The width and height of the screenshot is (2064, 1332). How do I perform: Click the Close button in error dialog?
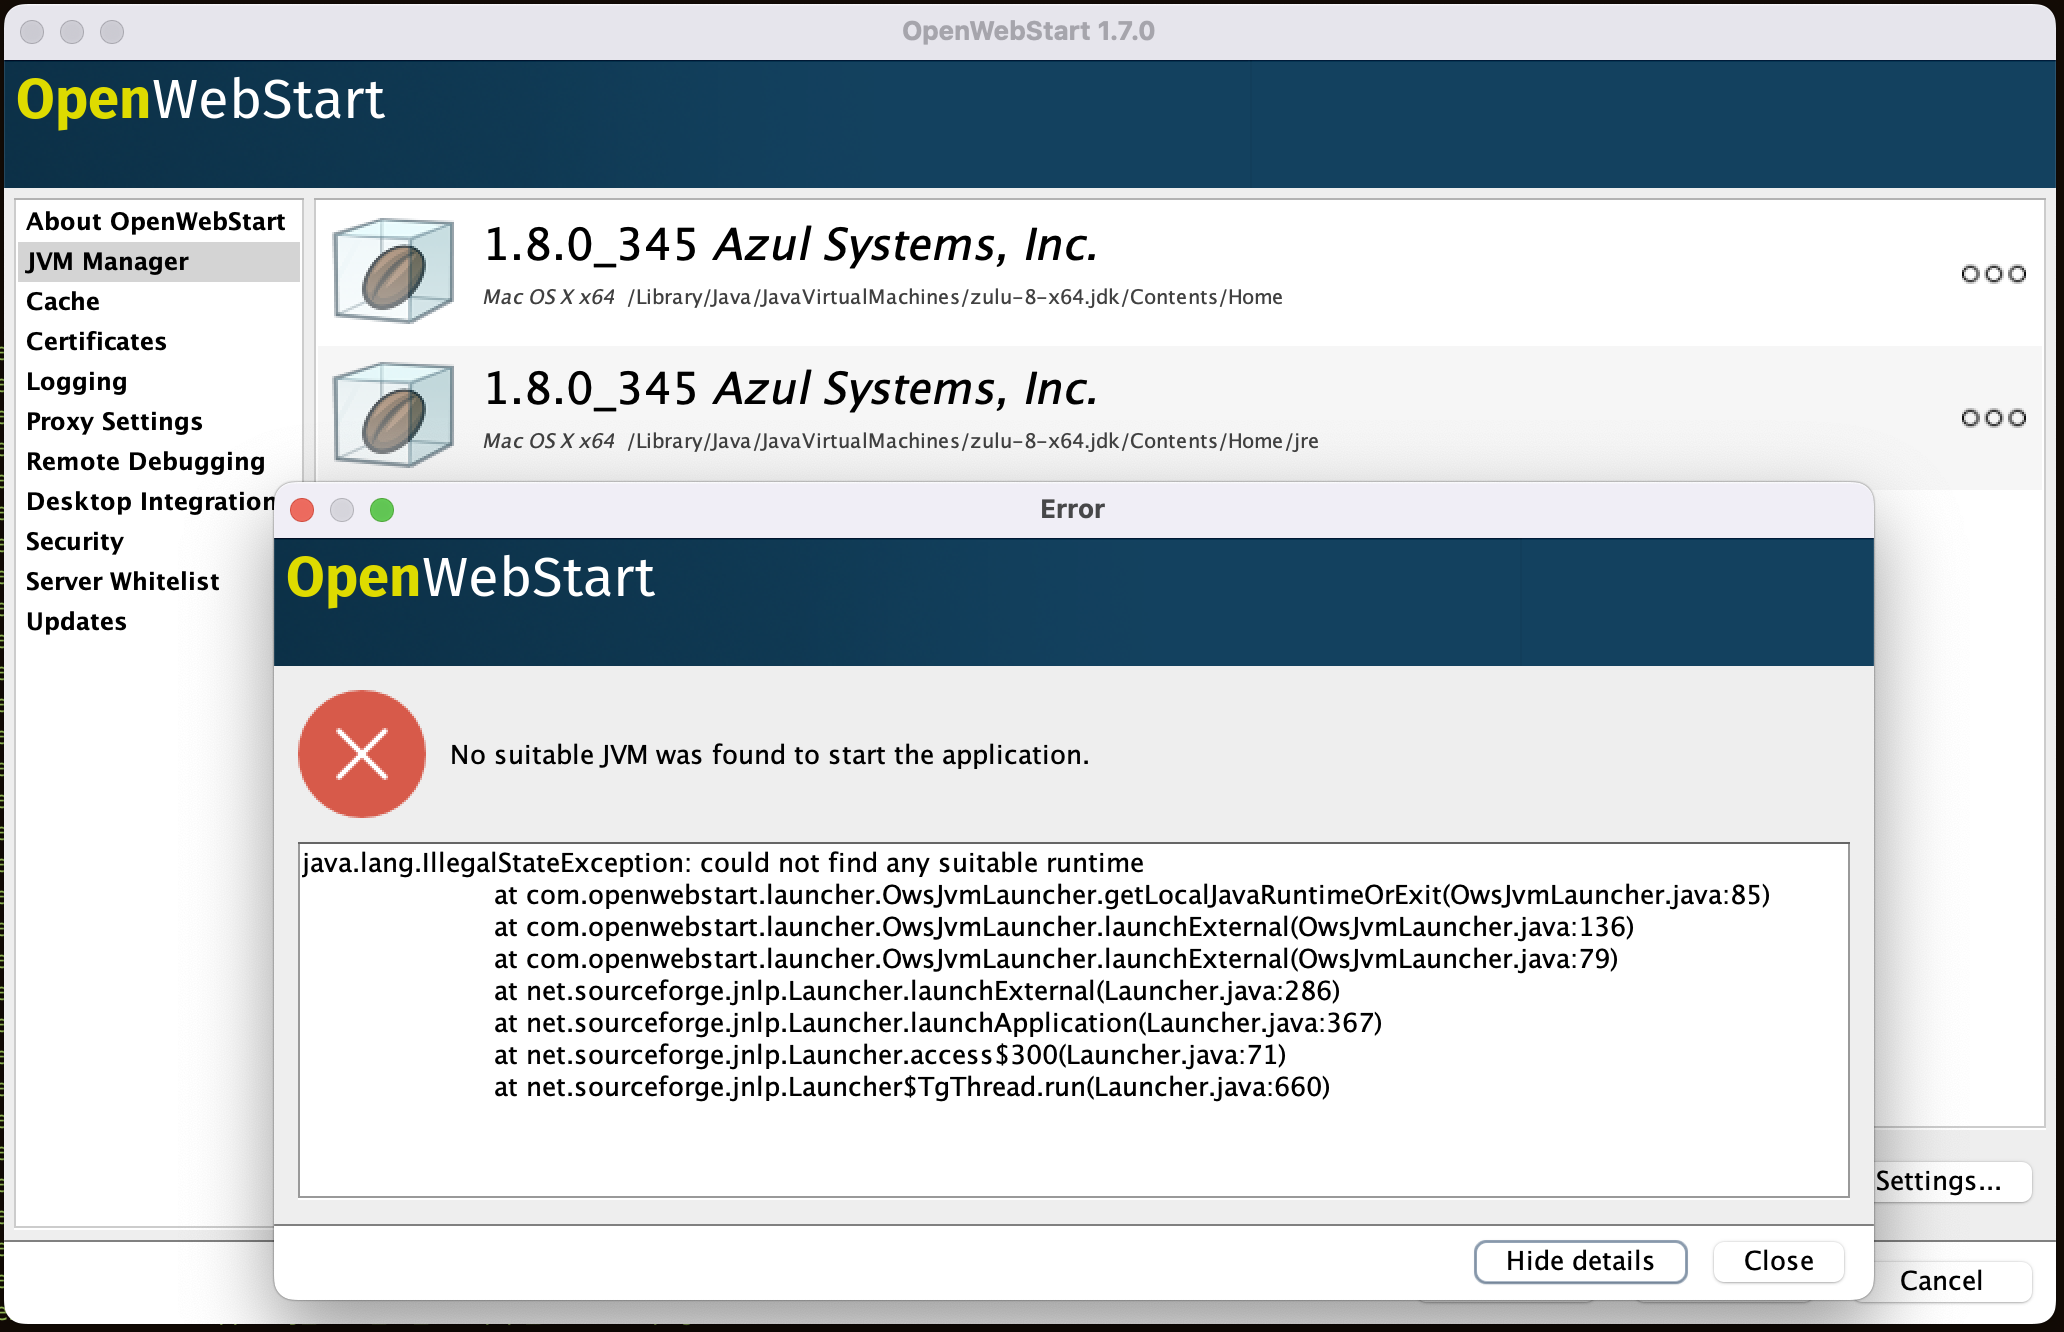tap(1778, 1261)
